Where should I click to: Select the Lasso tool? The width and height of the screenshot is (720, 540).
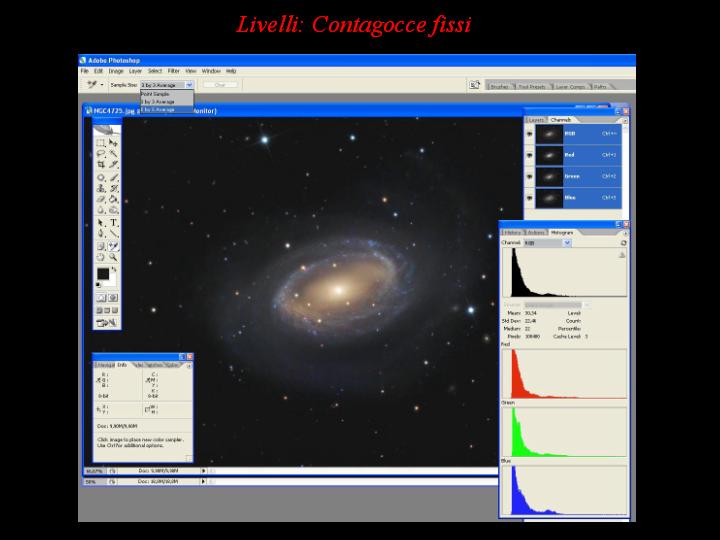coord(101,154)
